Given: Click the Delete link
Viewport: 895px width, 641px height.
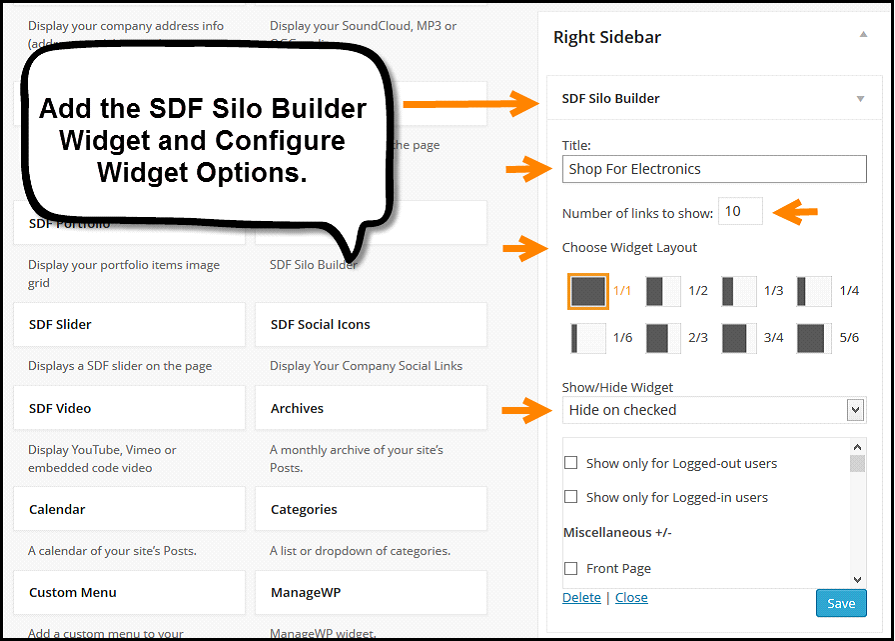Looking at the screenshot, I should 581,598.
